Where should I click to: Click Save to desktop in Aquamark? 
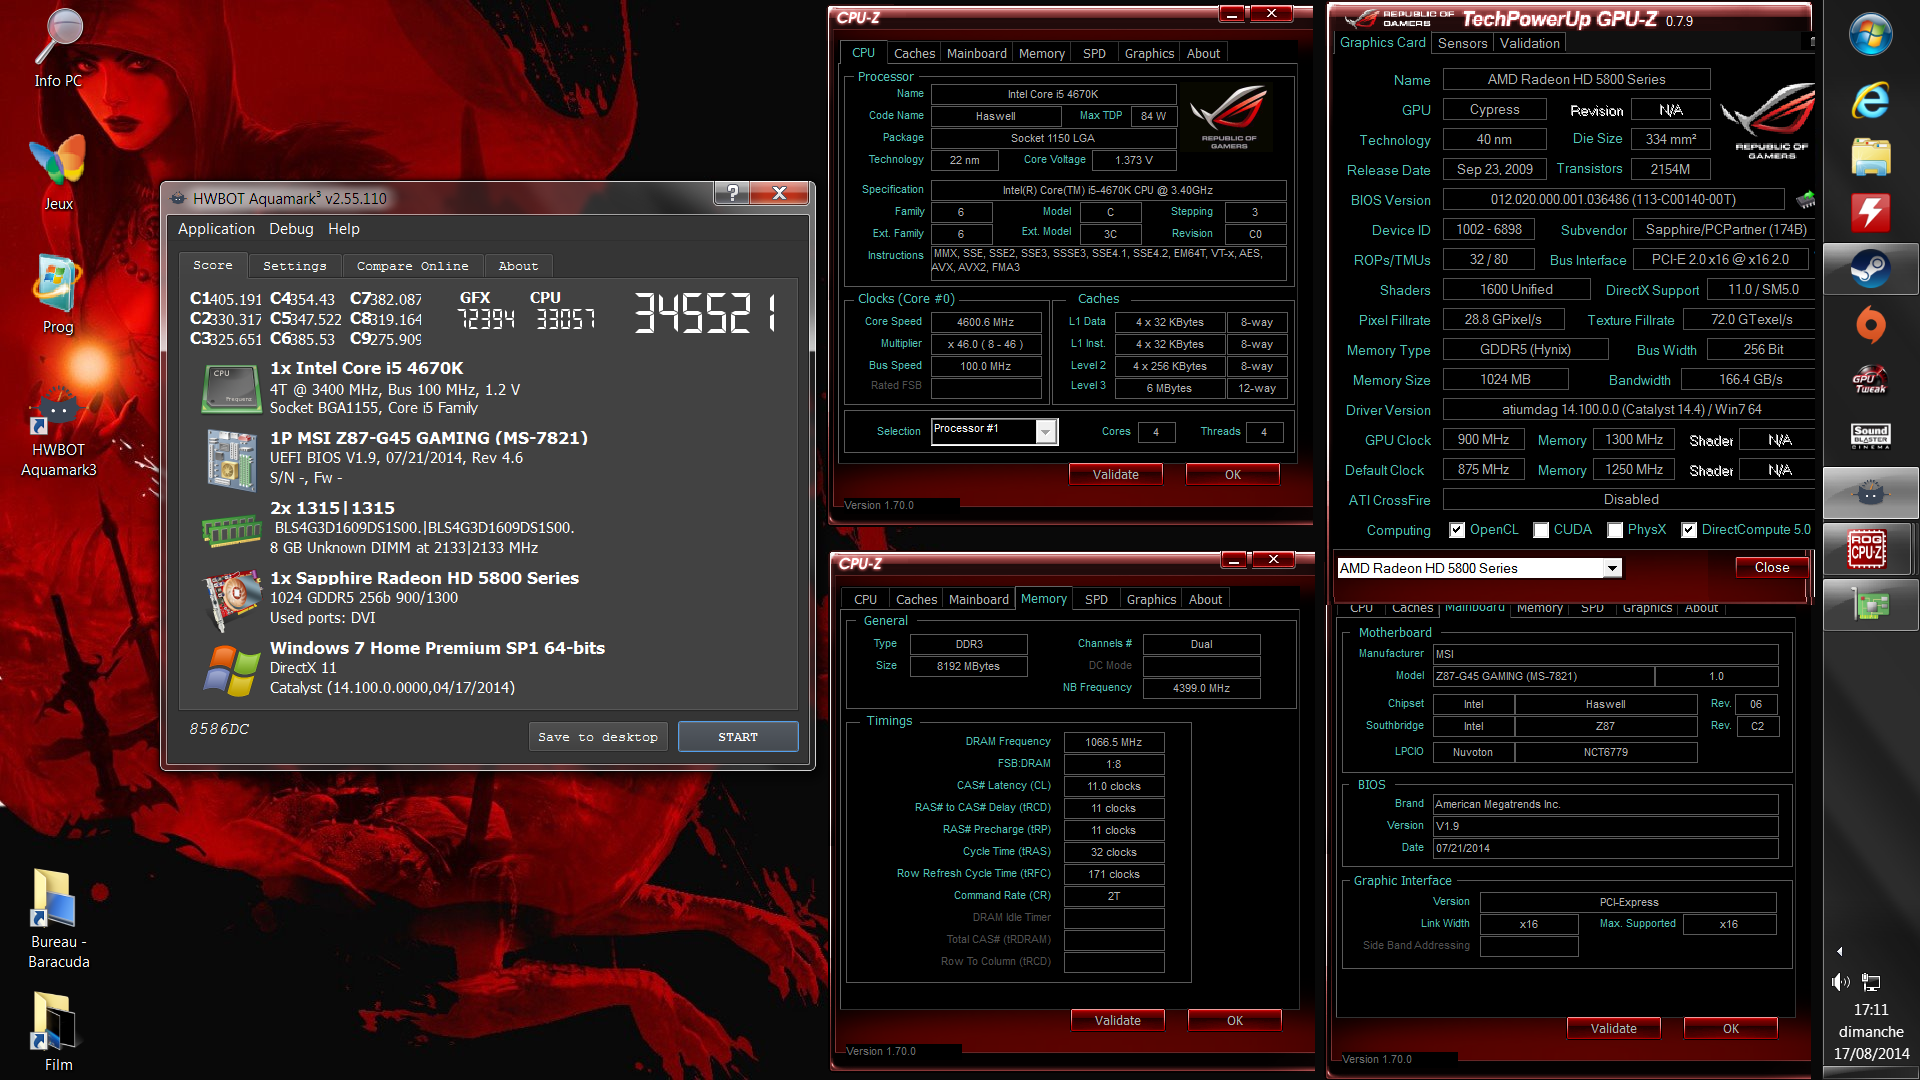(x=598, y=737)
